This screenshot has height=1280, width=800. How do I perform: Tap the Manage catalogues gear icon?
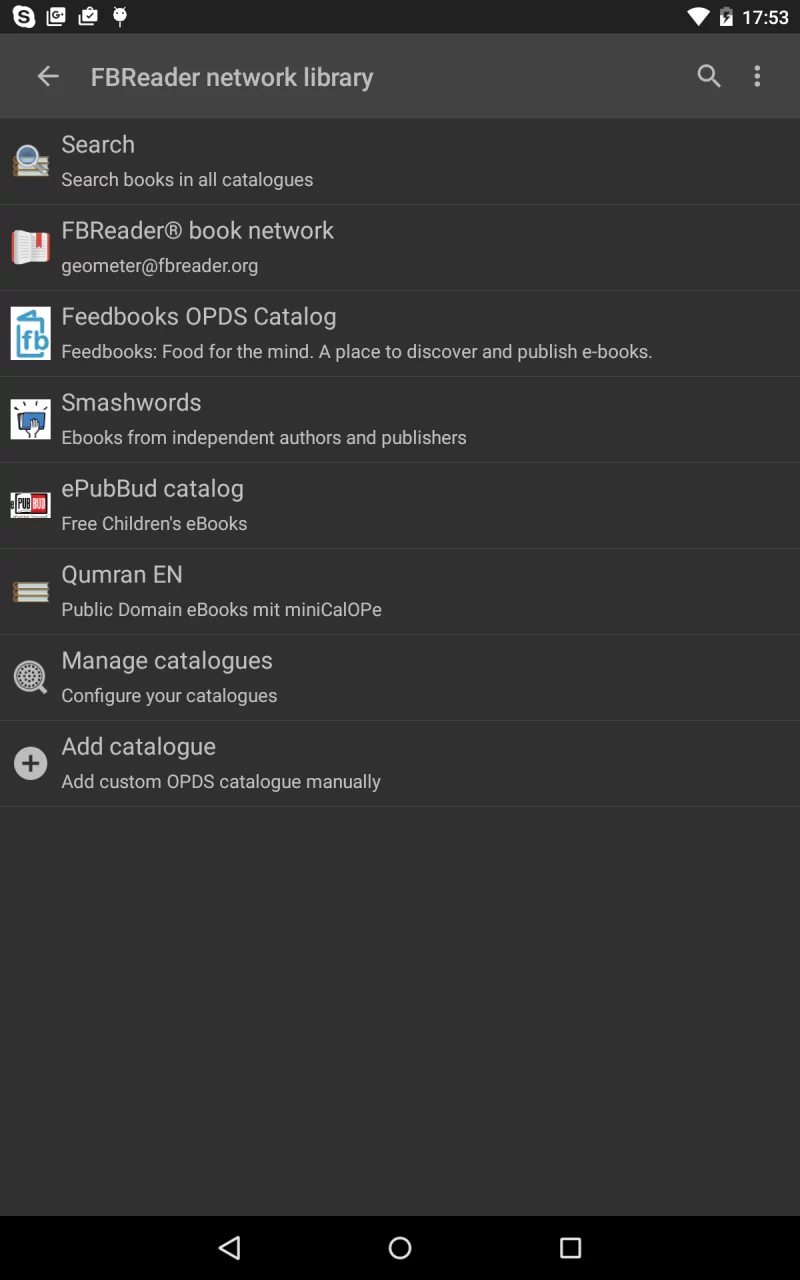point(30,677)
